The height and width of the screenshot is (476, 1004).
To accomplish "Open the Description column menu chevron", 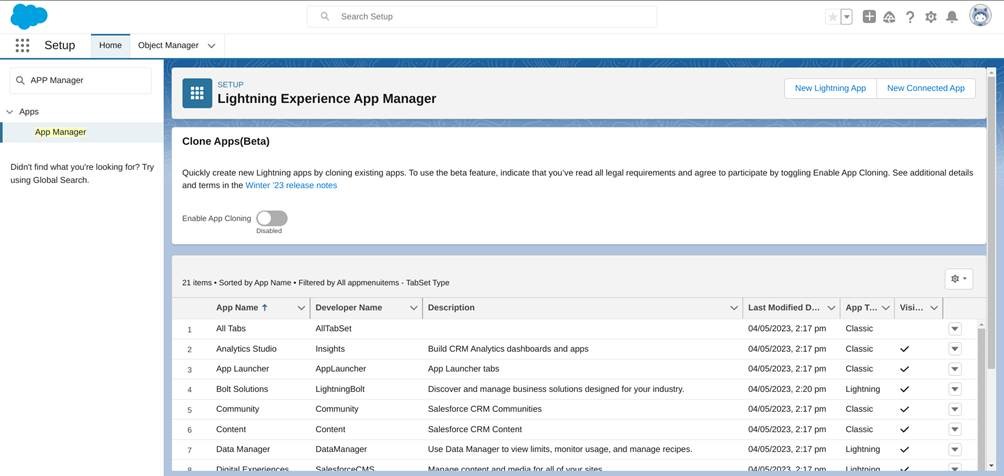I will coord(733,308).
